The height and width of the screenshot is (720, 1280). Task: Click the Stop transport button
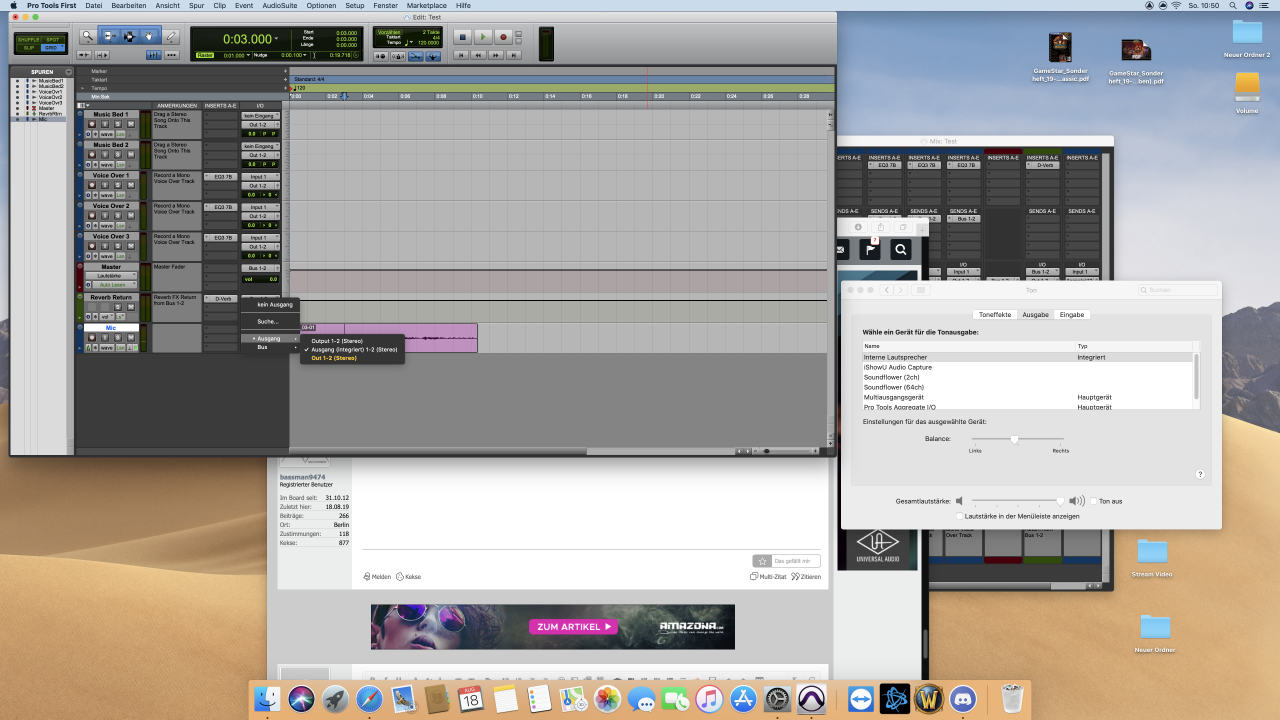462,37
